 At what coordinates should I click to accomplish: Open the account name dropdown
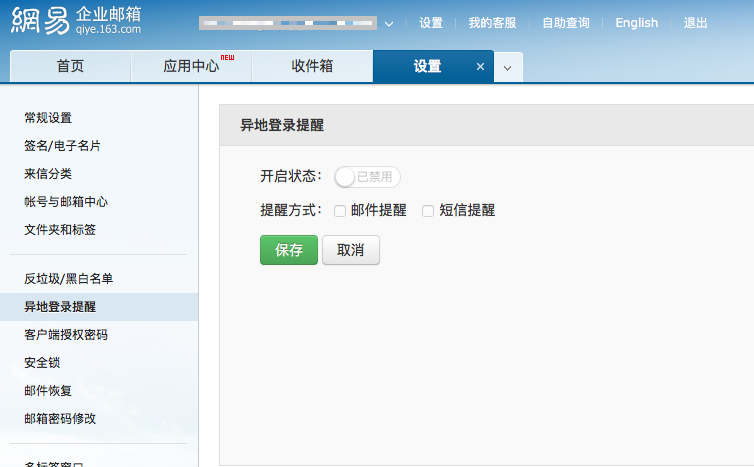388,23
